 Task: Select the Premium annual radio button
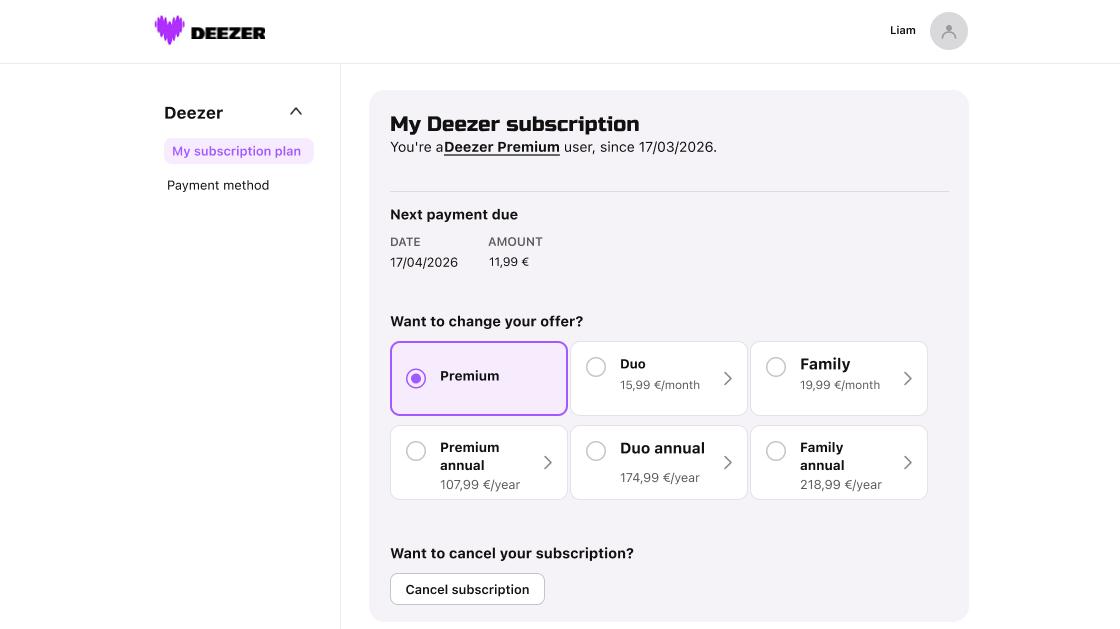(x=416, y=451)
